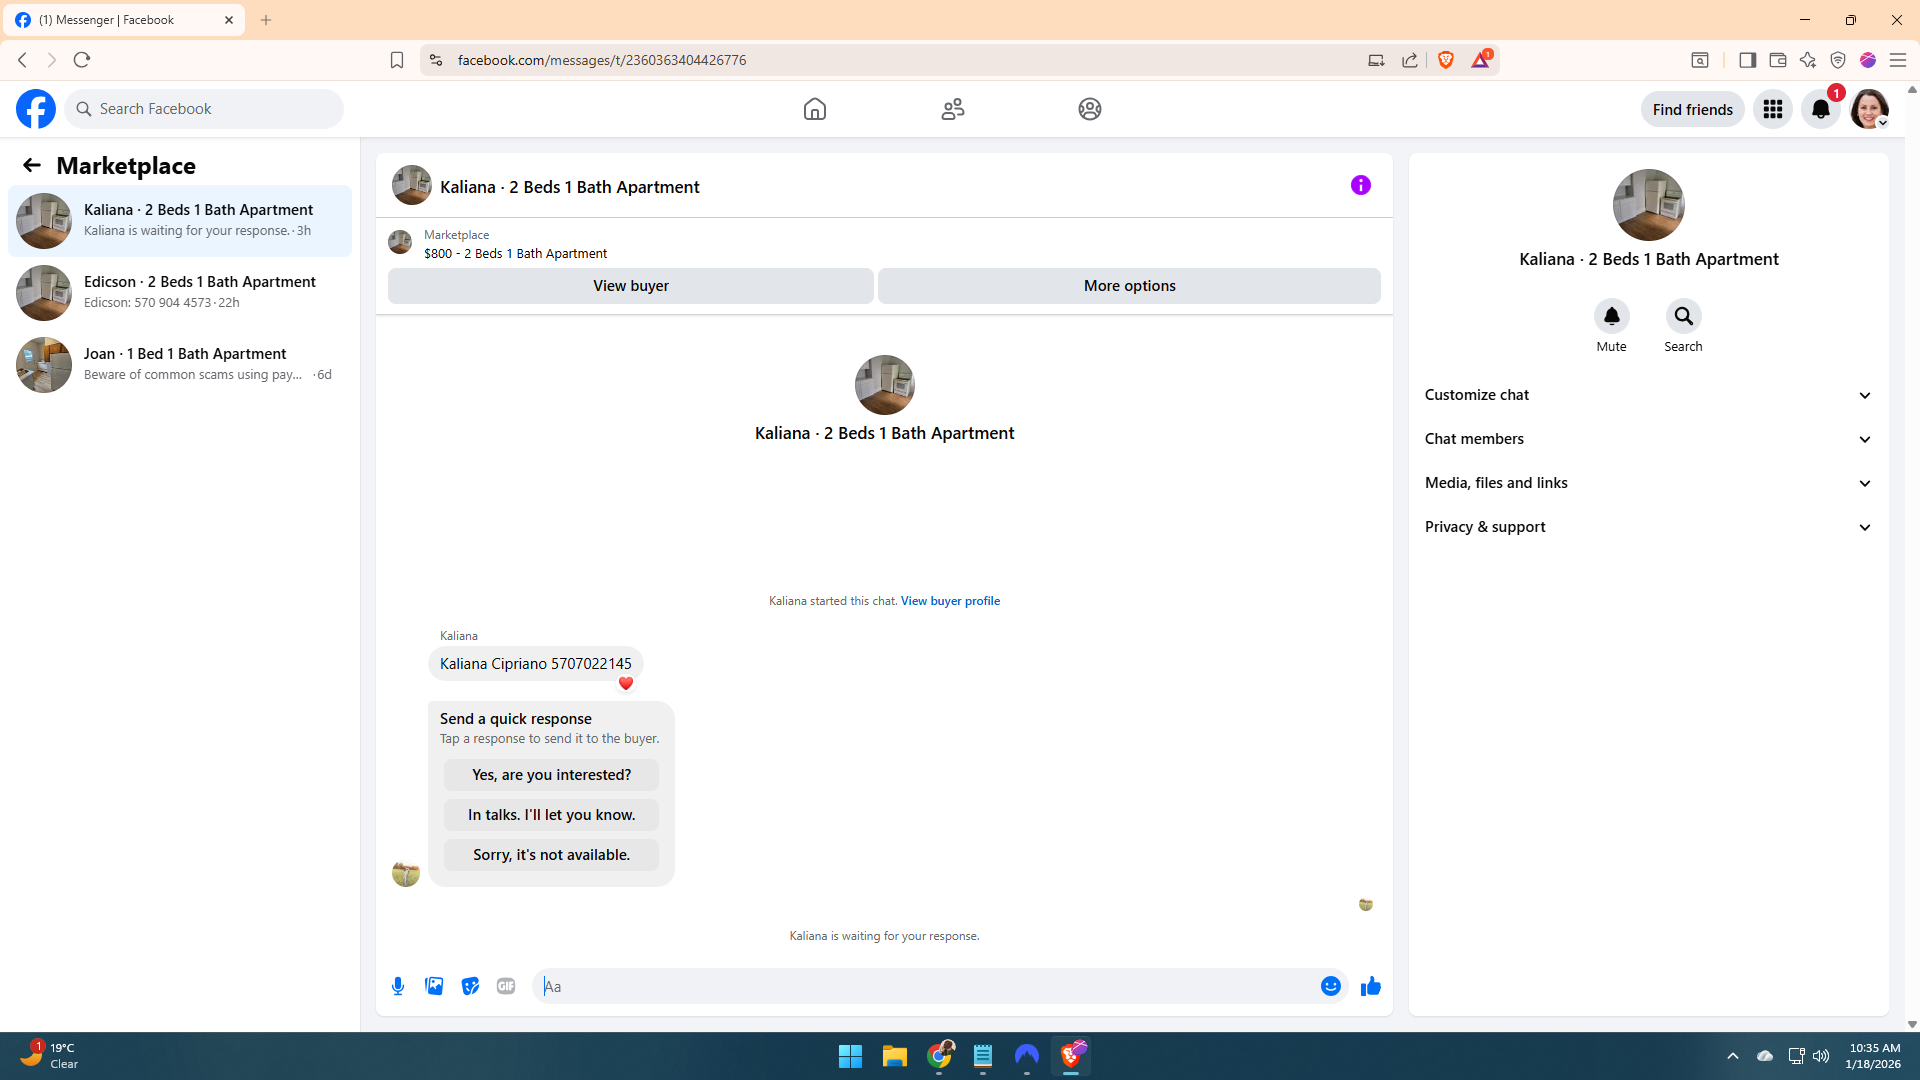Open Facebook notifications bell
The width and height of the screenshot is (1920, 1080).
[1820, 109]
